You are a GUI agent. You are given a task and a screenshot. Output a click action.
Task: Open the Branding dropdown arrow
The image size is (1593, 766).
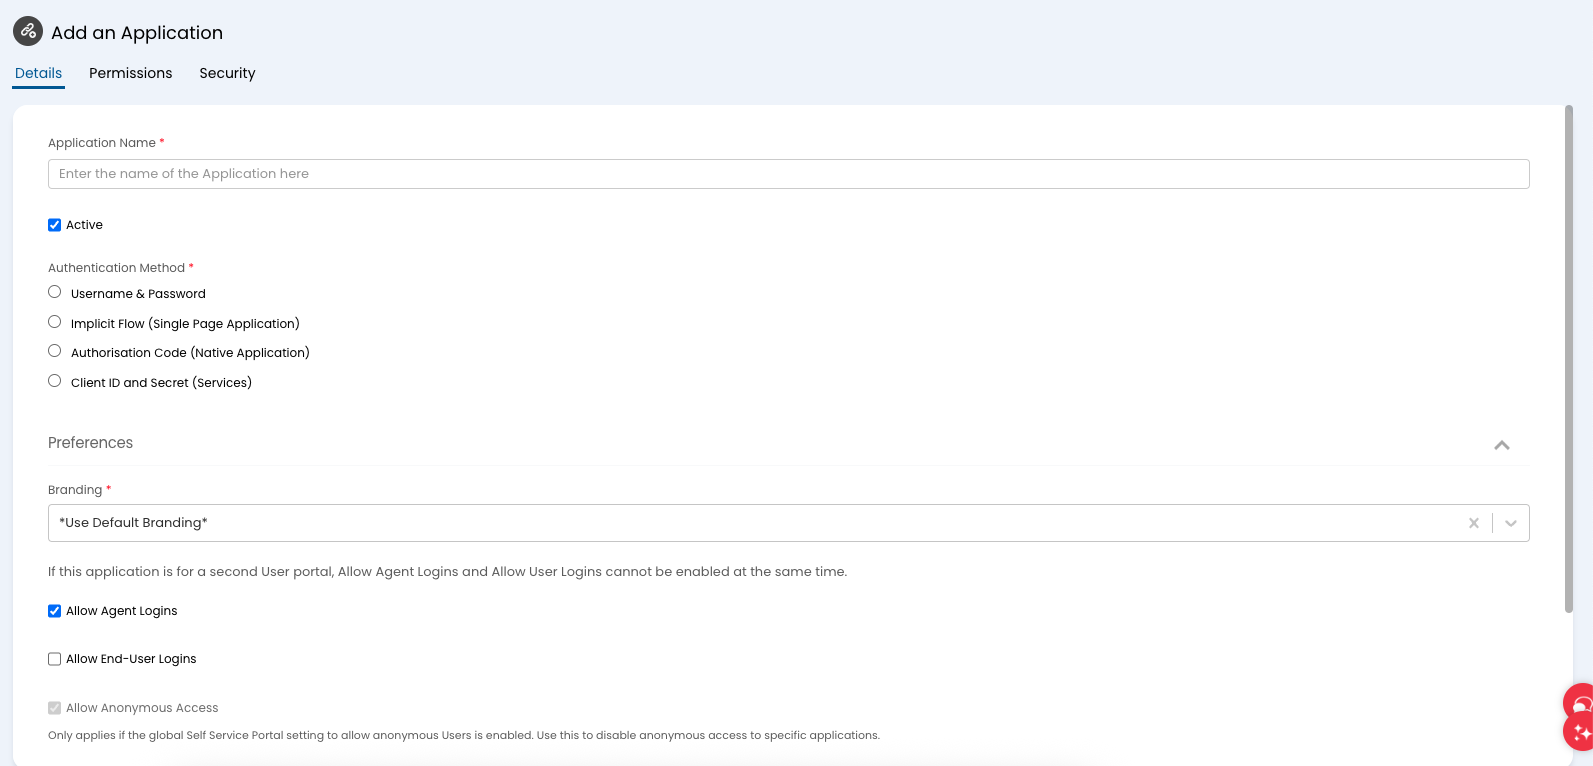pos(1510,523)
